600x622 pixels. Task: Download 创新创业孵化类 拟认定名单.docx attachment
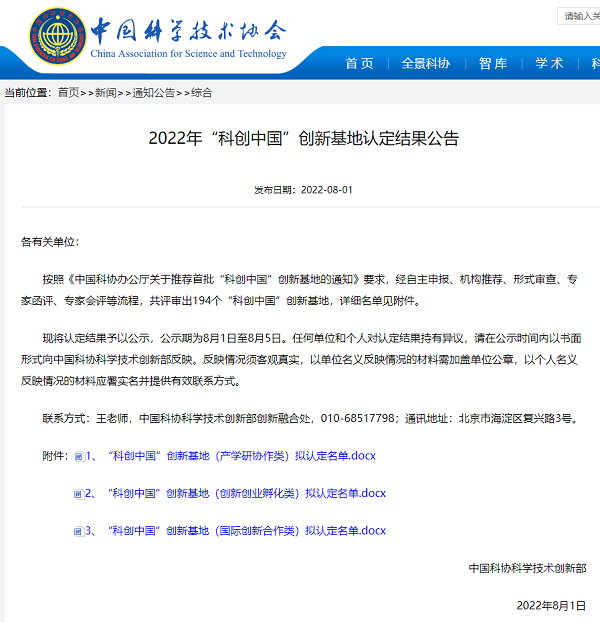[236, 493]
